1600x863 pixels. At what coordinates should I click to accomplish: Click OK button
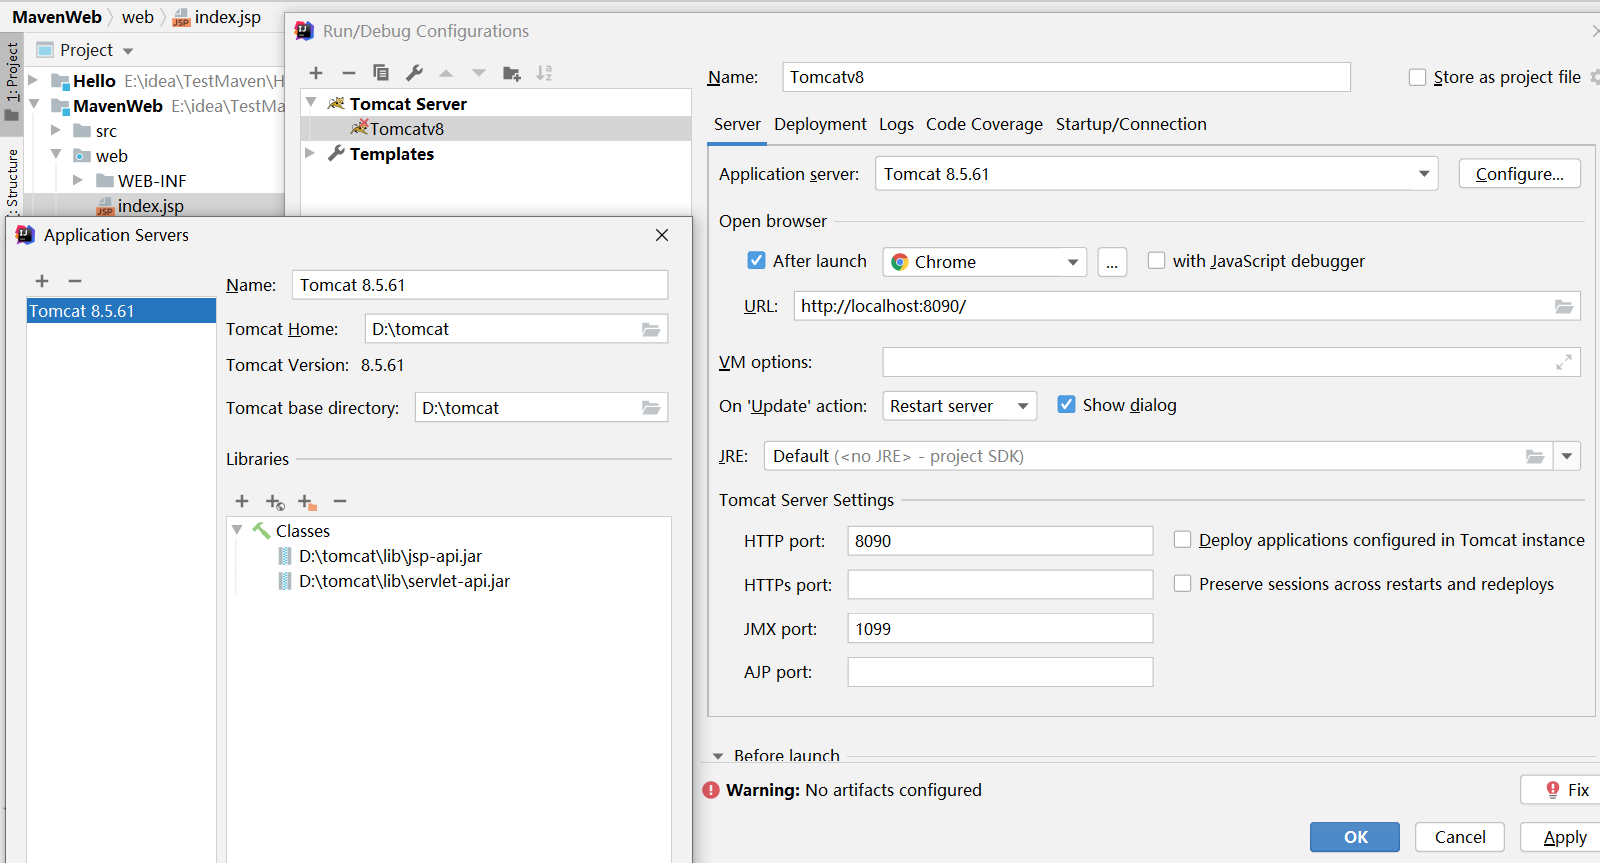click(x=1355, y=837)
